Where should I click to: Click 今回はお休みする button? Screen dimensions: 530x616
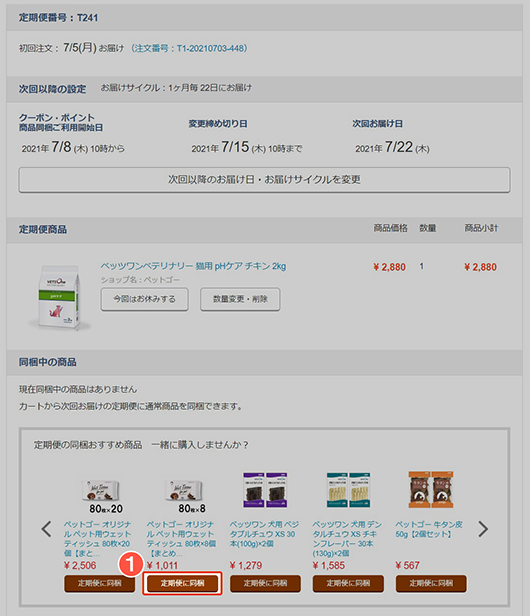click(x=144, y=299)
